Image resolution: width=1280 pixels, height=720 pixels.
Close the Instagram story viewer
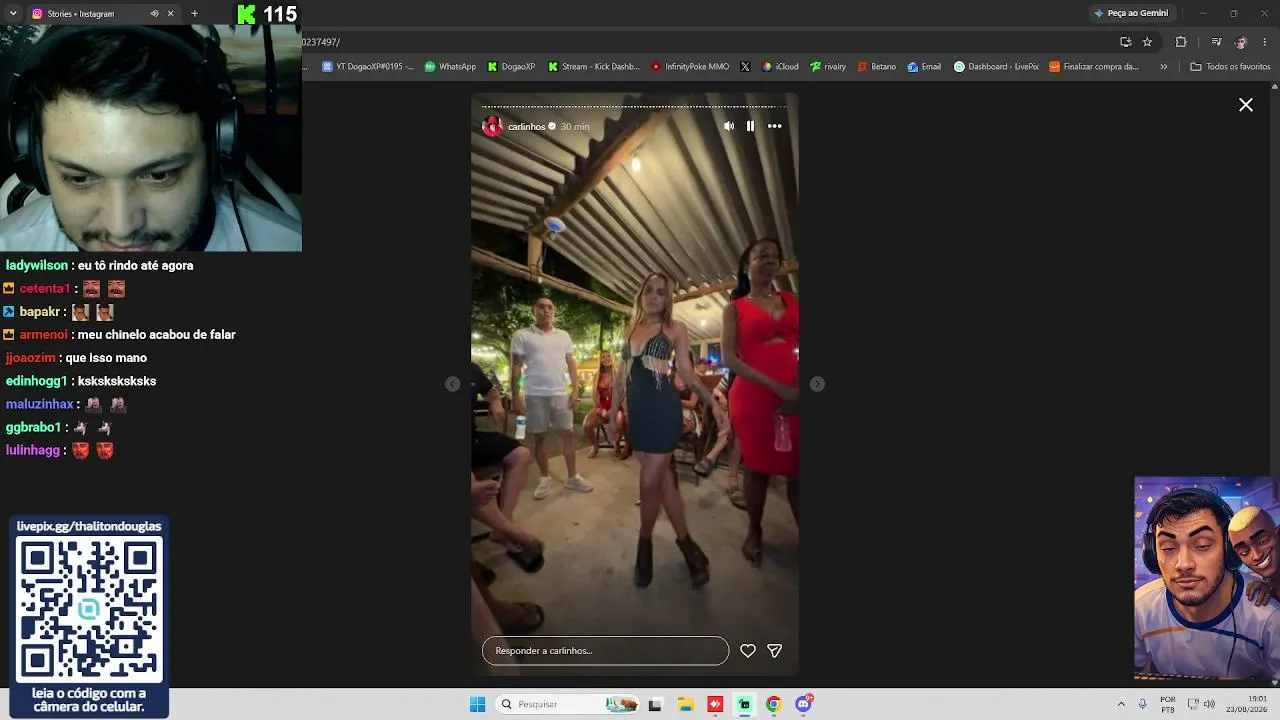[x=1246, y=105]
